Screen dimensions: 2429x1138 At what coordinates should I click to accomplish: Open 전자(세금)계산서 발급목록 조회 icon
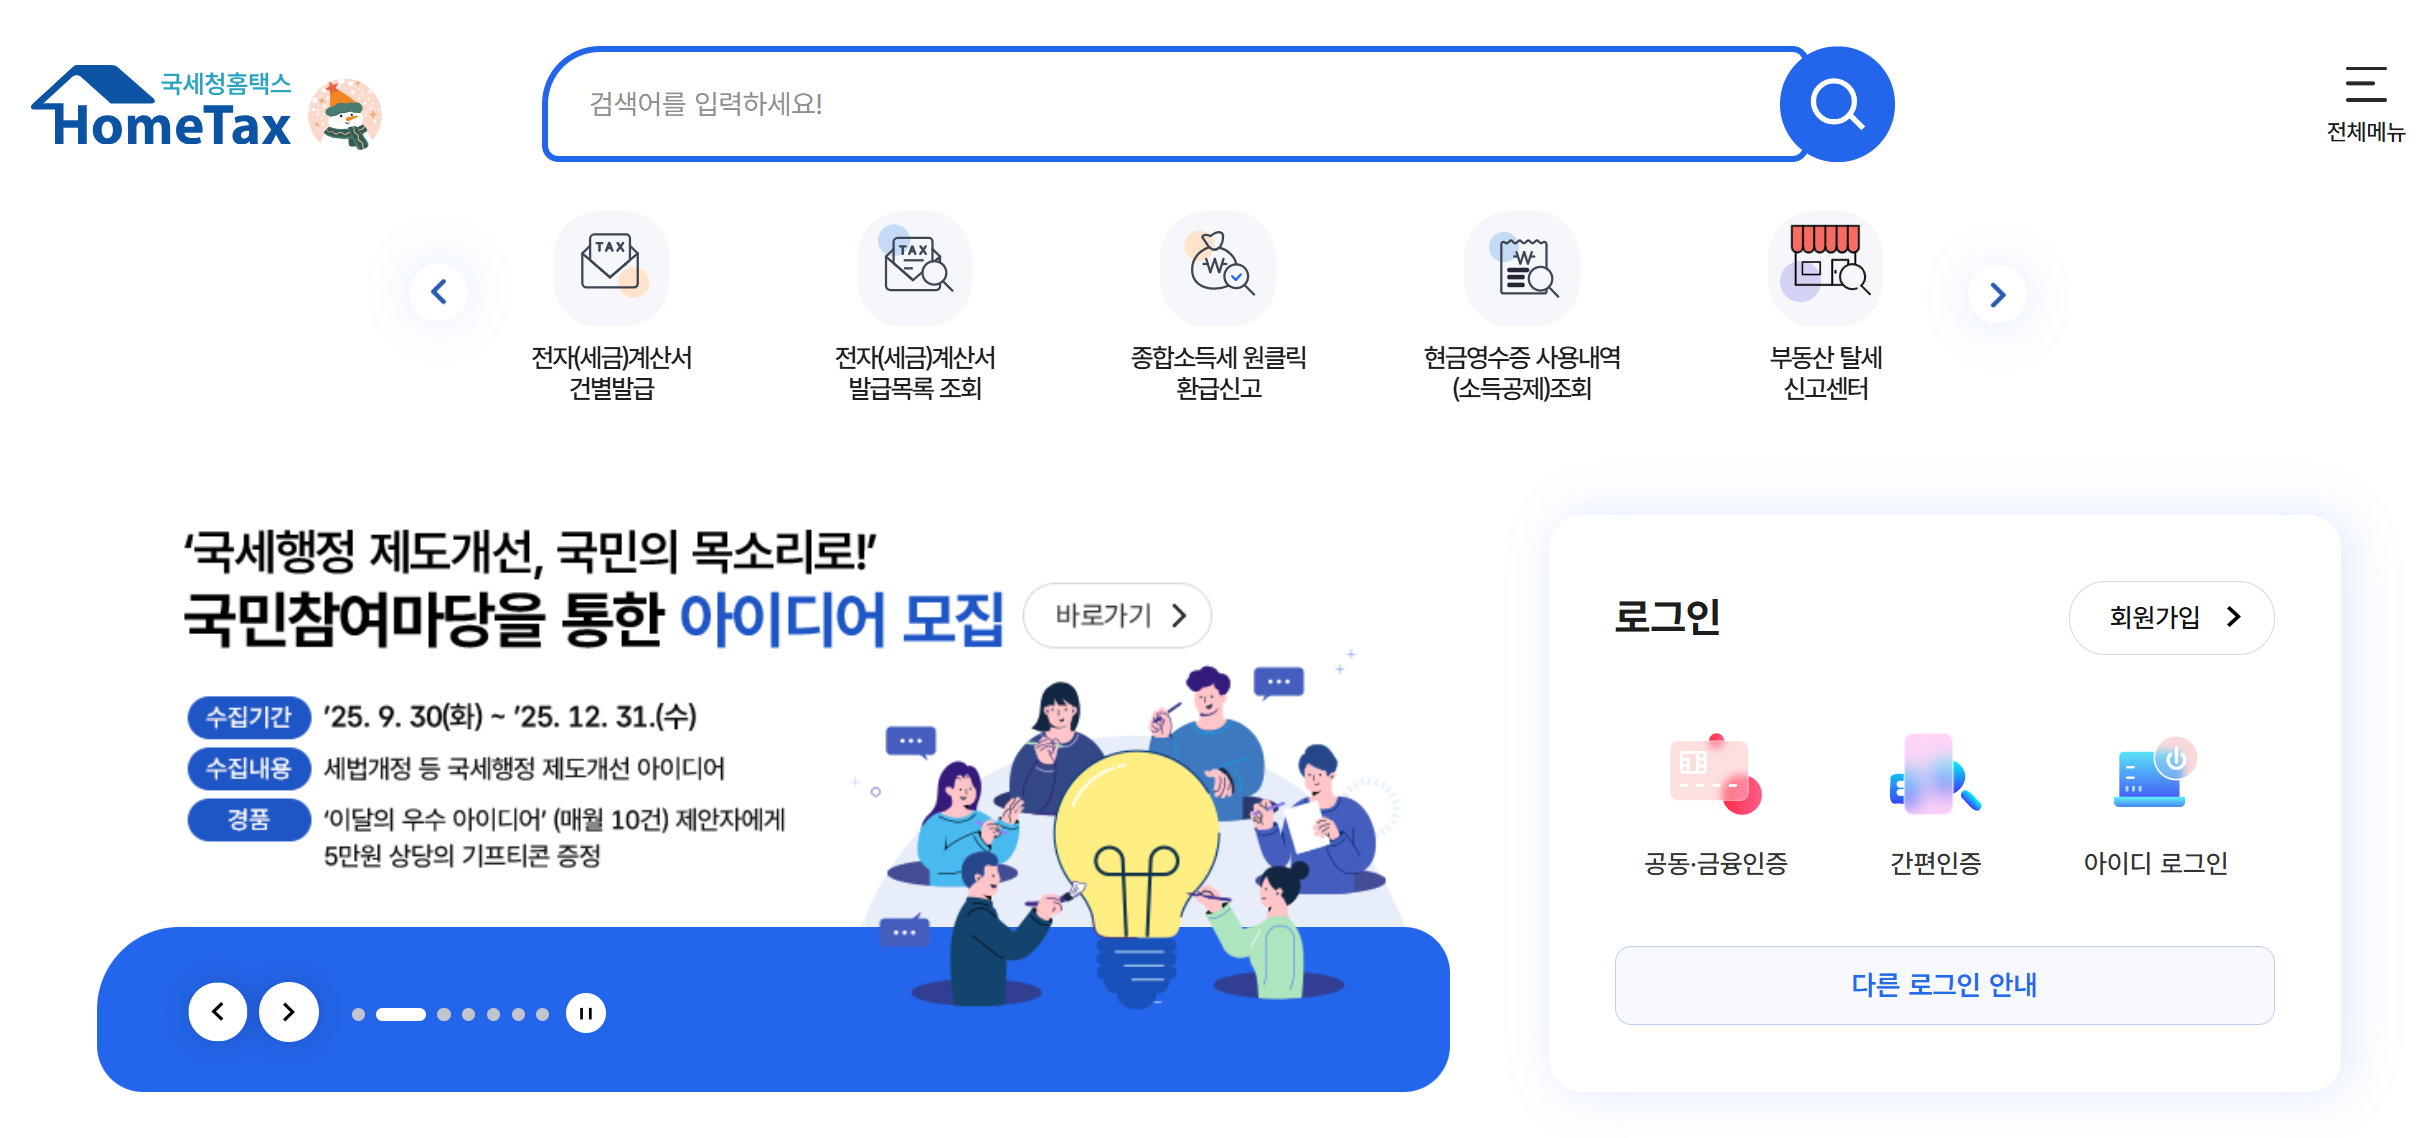[914, 267]
